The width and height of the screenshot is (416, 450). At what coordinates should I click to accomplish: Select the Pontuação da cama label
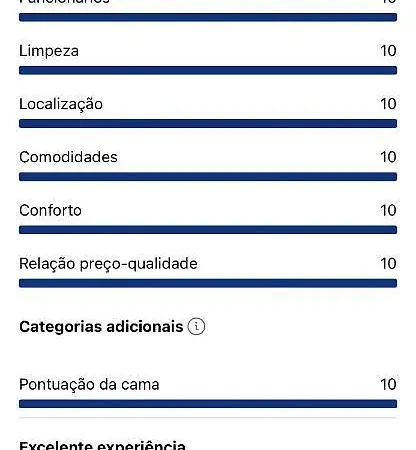click(89, 385)
